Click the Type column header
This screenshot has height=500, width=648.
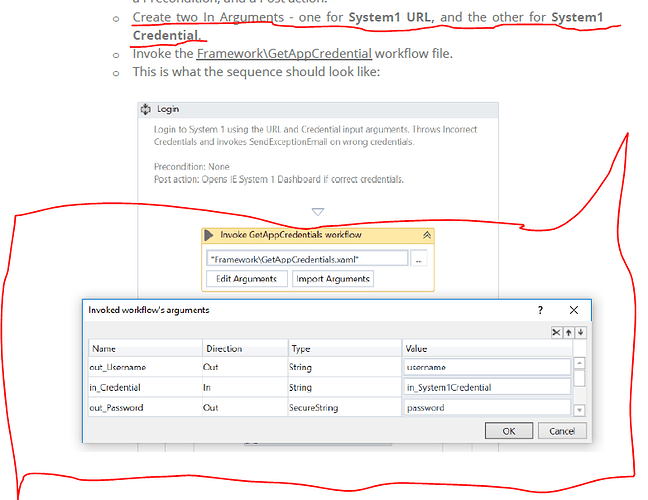click(x=345, y=348)
